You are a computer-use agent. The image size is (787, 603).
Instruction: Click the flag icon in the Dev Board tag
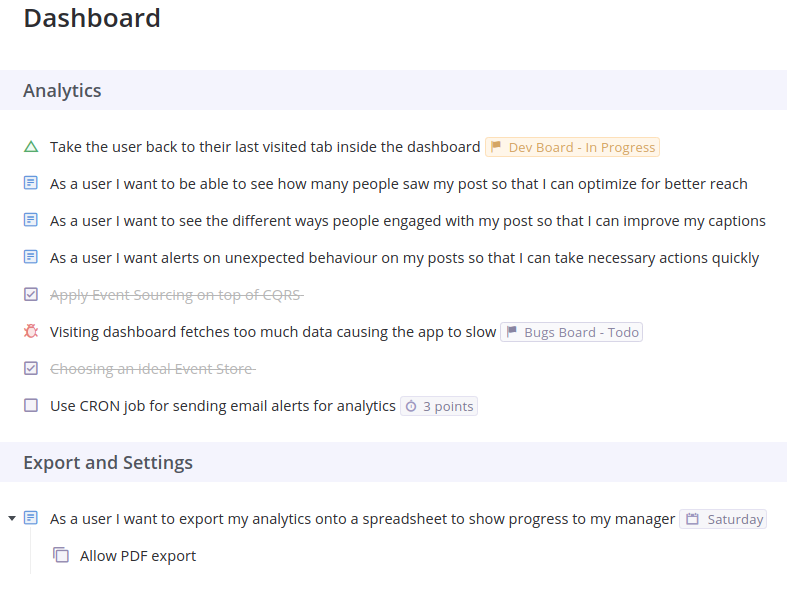point(496,147)
